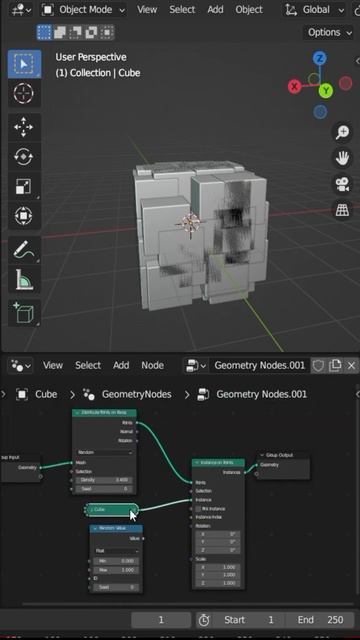
Task: Adjust Random Value Max field
Action: coord(116,570)
